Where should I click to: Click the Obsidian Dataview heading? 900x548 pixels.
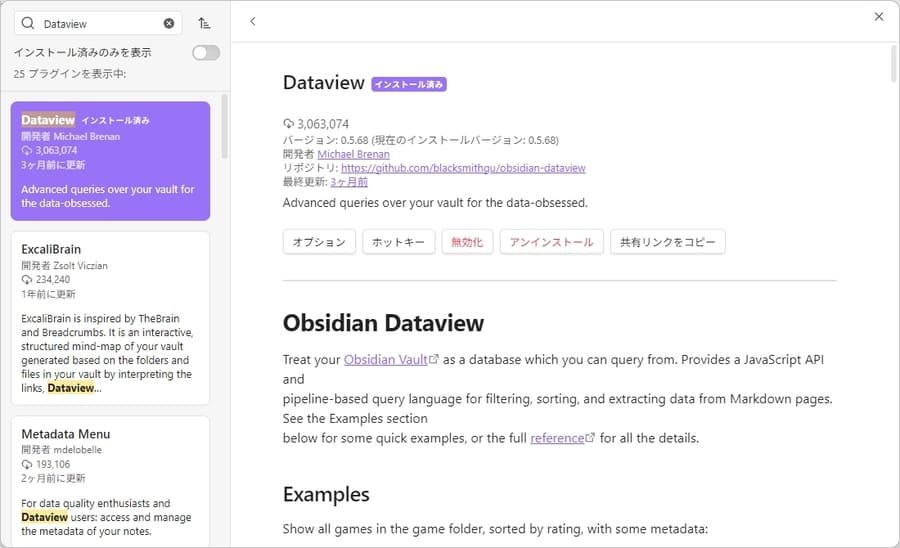coord(383,323)
